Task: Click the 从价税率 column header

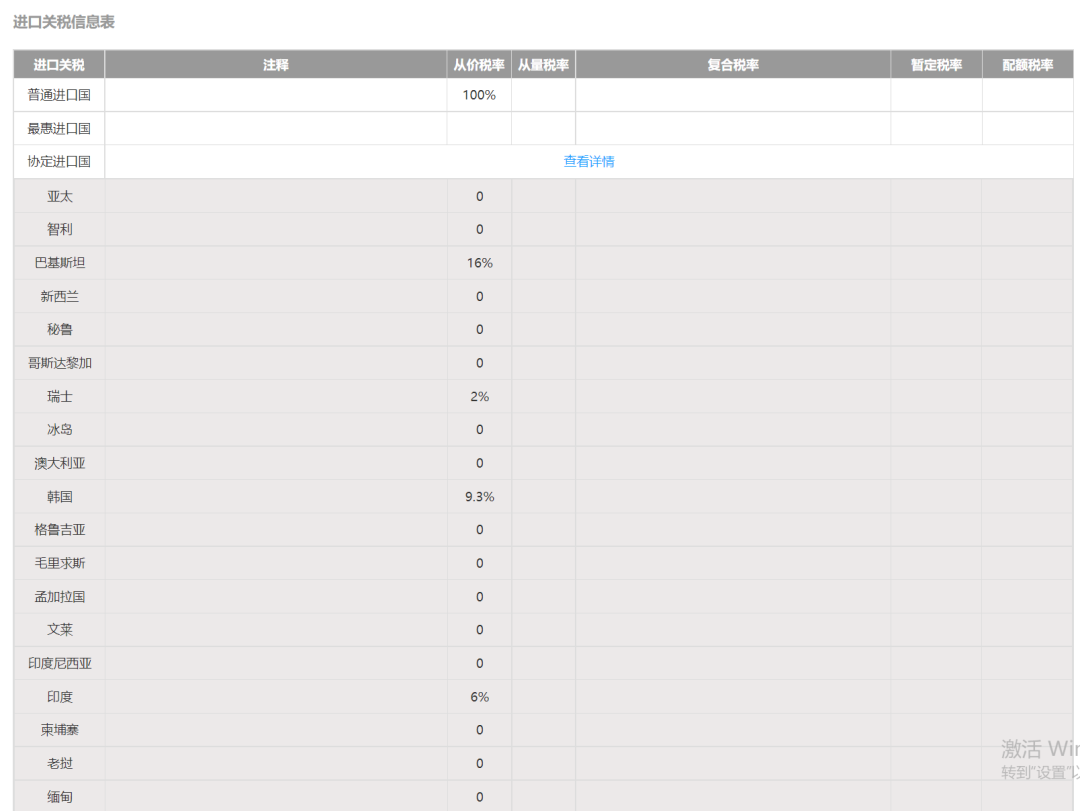Action: 479,65
